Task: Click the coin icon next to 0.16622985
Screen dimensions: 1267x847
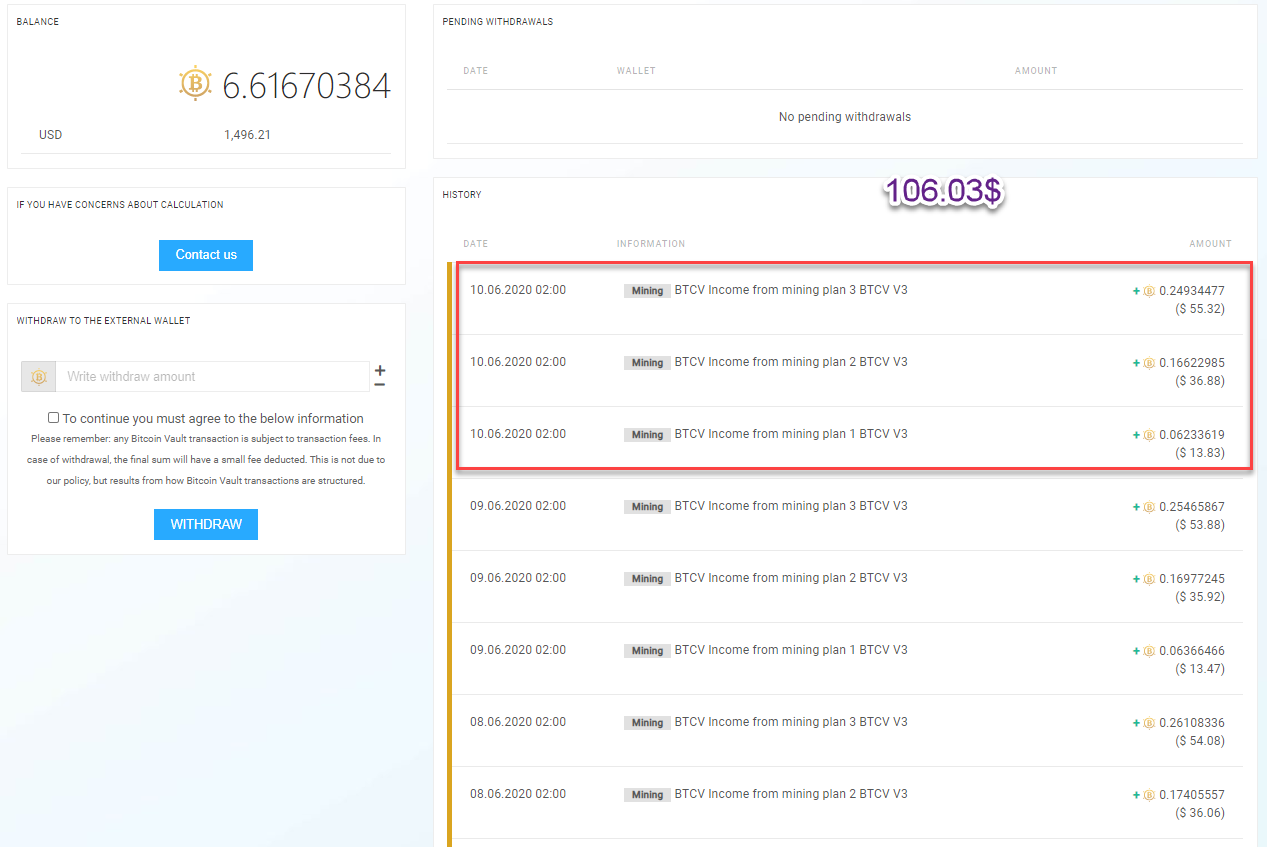Action: (1150, 363)
